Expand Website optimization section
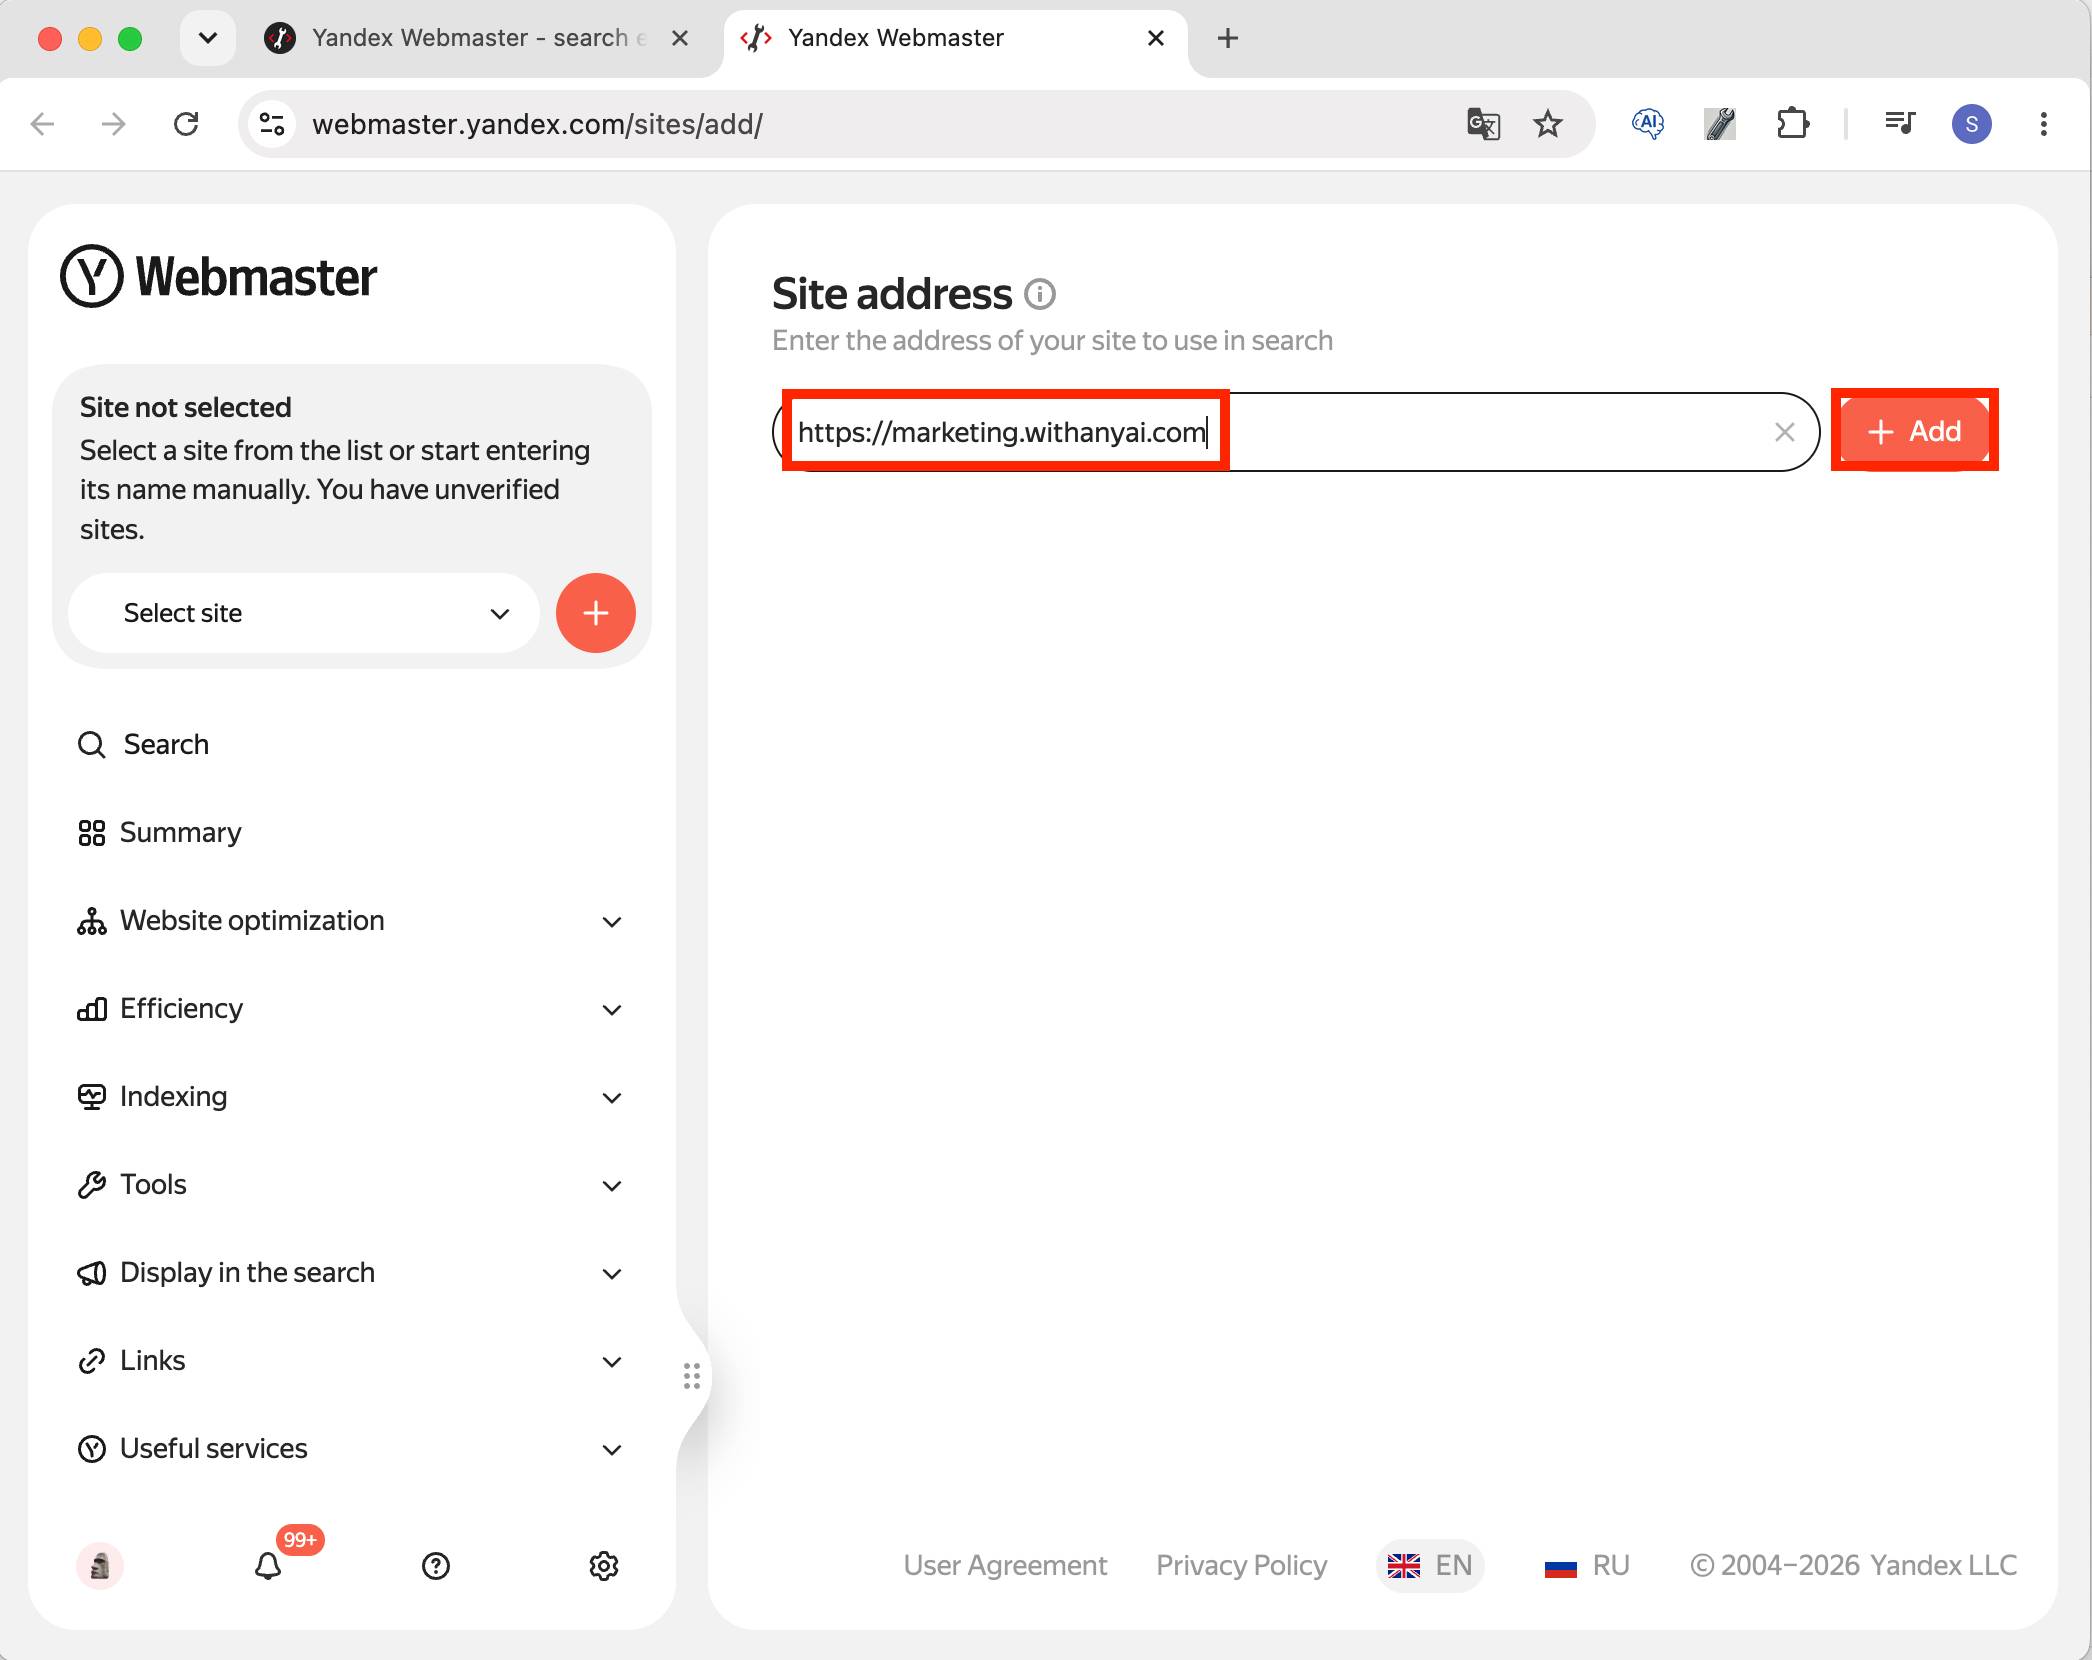2092x1660 pixels. [x=350, y=920]
